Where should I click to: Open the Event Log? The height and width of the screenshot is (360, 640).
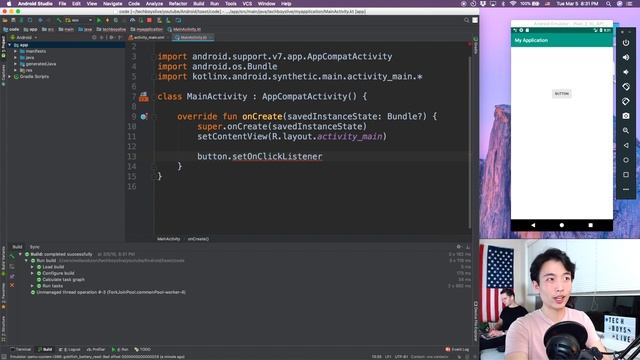(x=457, y=349)
